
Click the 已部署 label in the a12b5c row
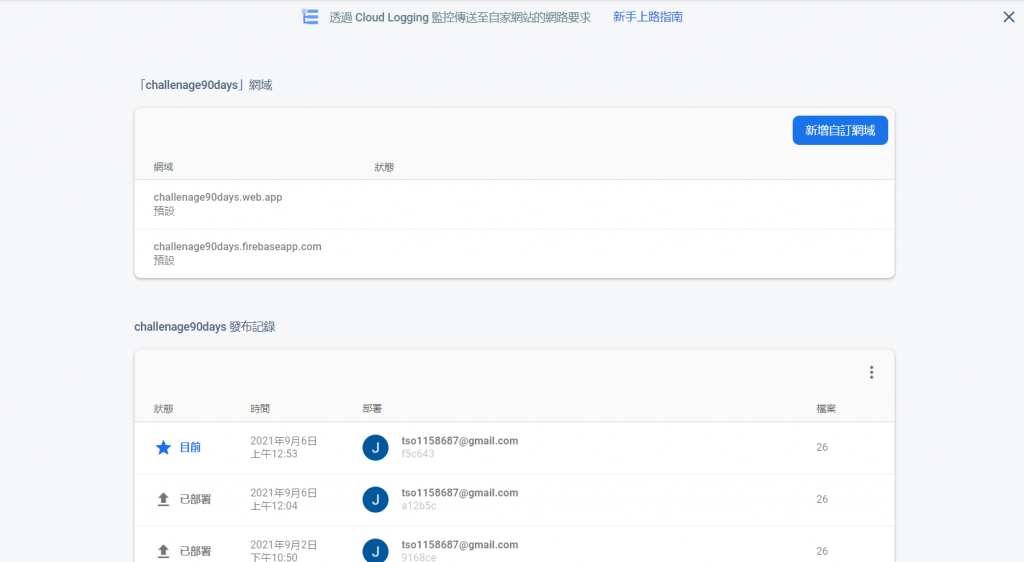195,499
